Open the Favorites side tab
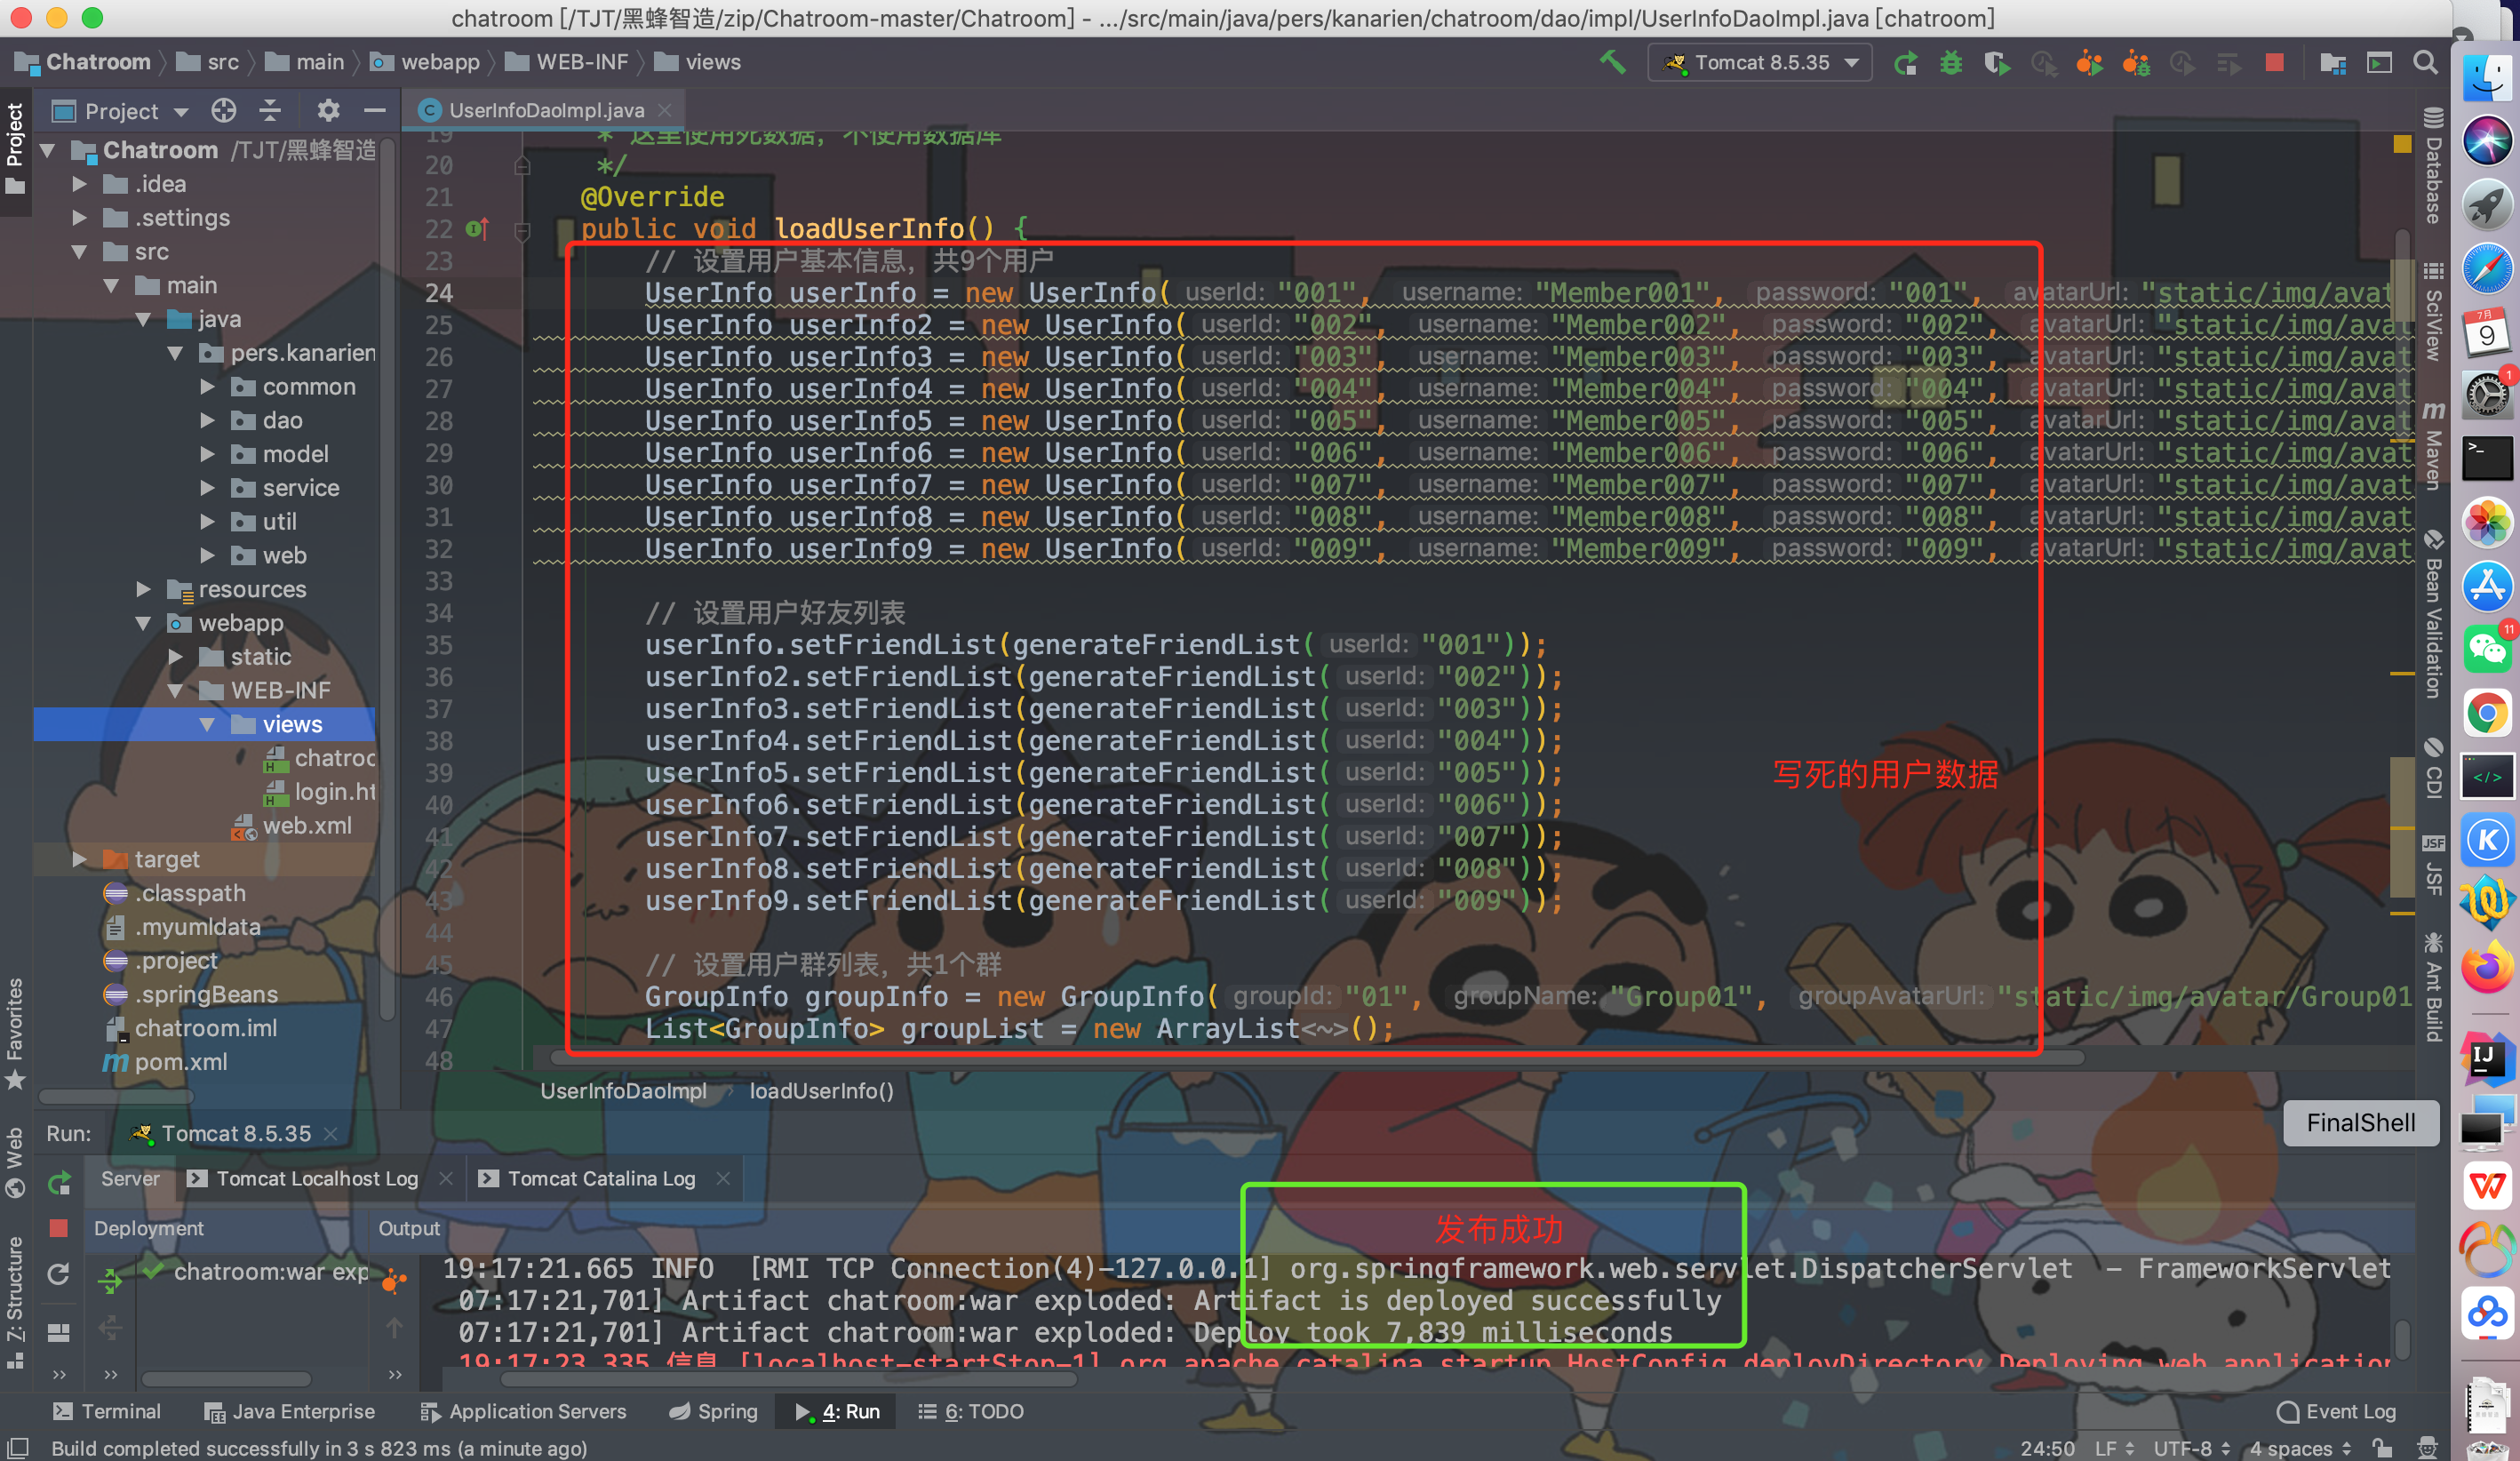Viewport: 2520px width, 1461px height. click(x=14, y=1034)
